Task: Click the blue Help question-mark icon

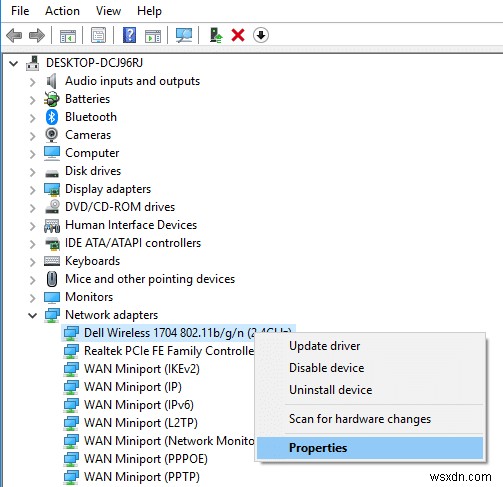Action: click(x=129, y=35)
